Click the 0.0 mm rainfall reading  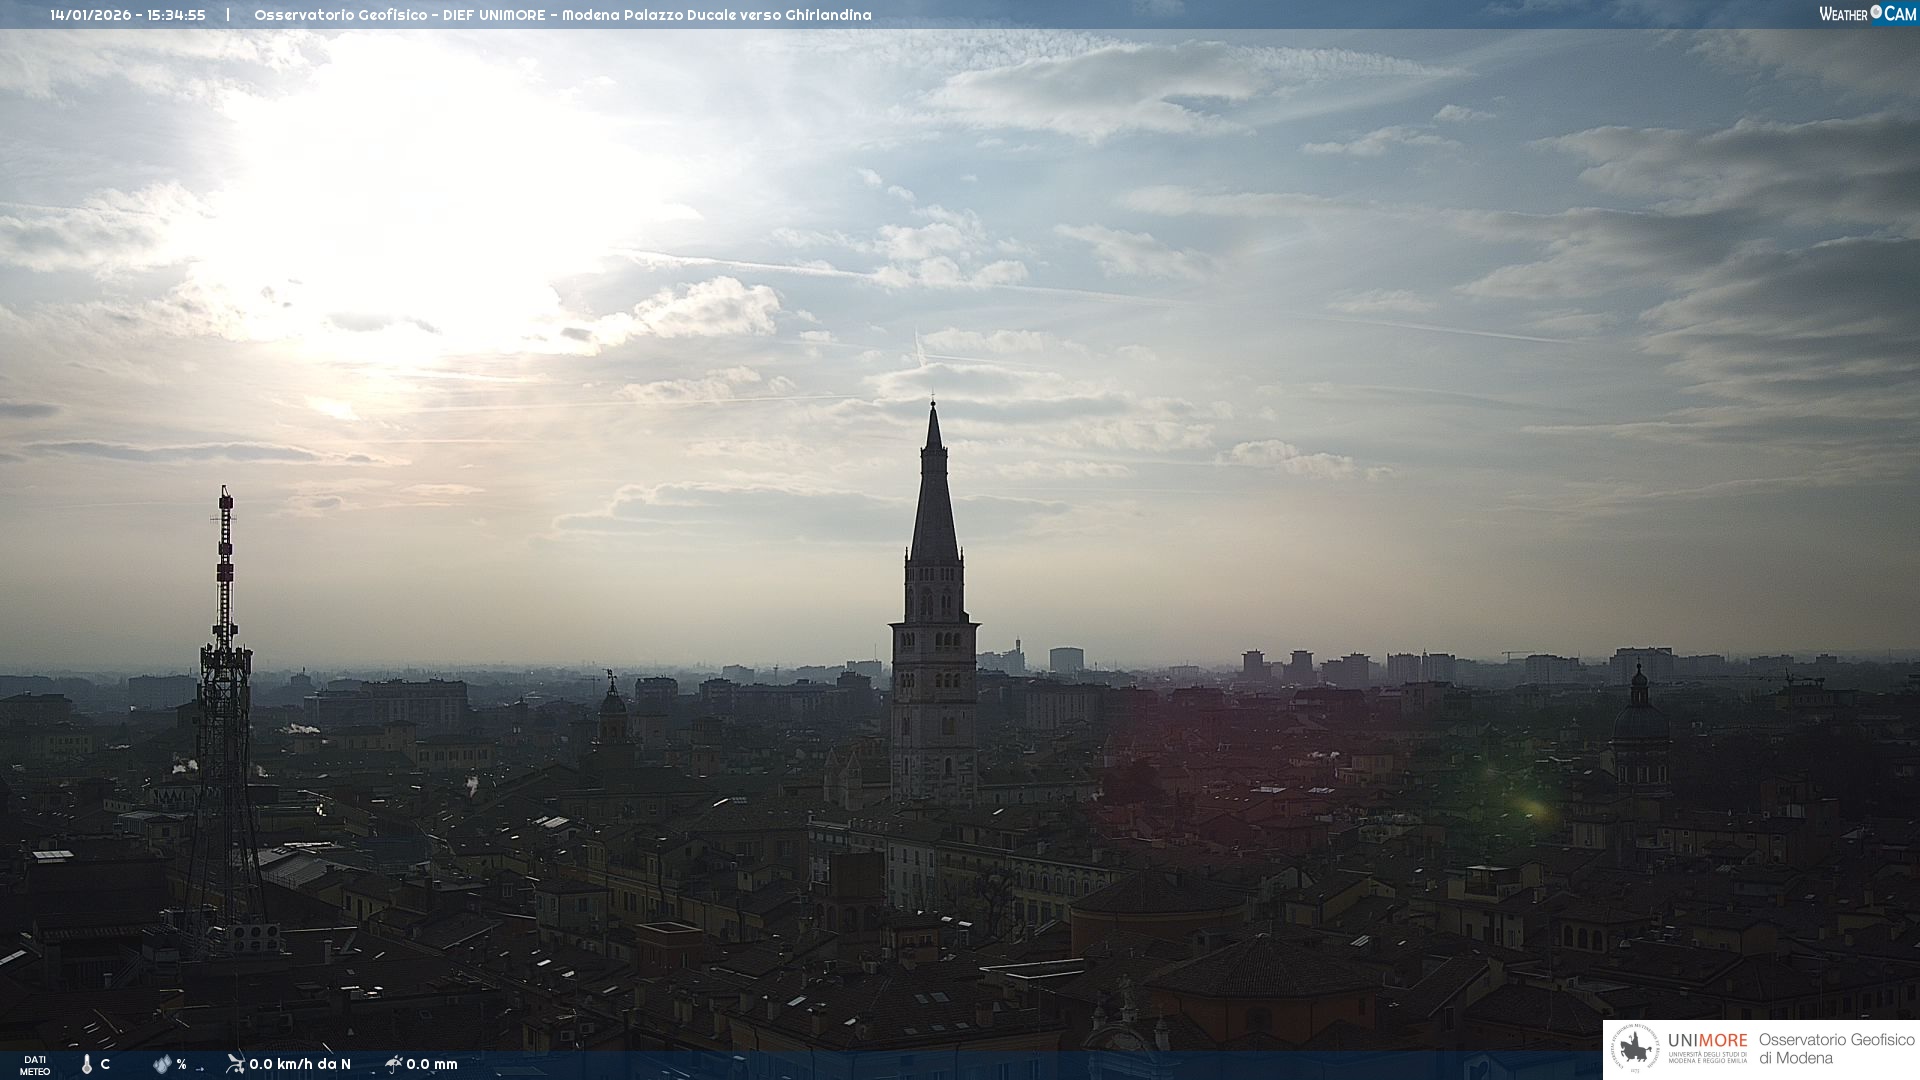coord(432,1064)
